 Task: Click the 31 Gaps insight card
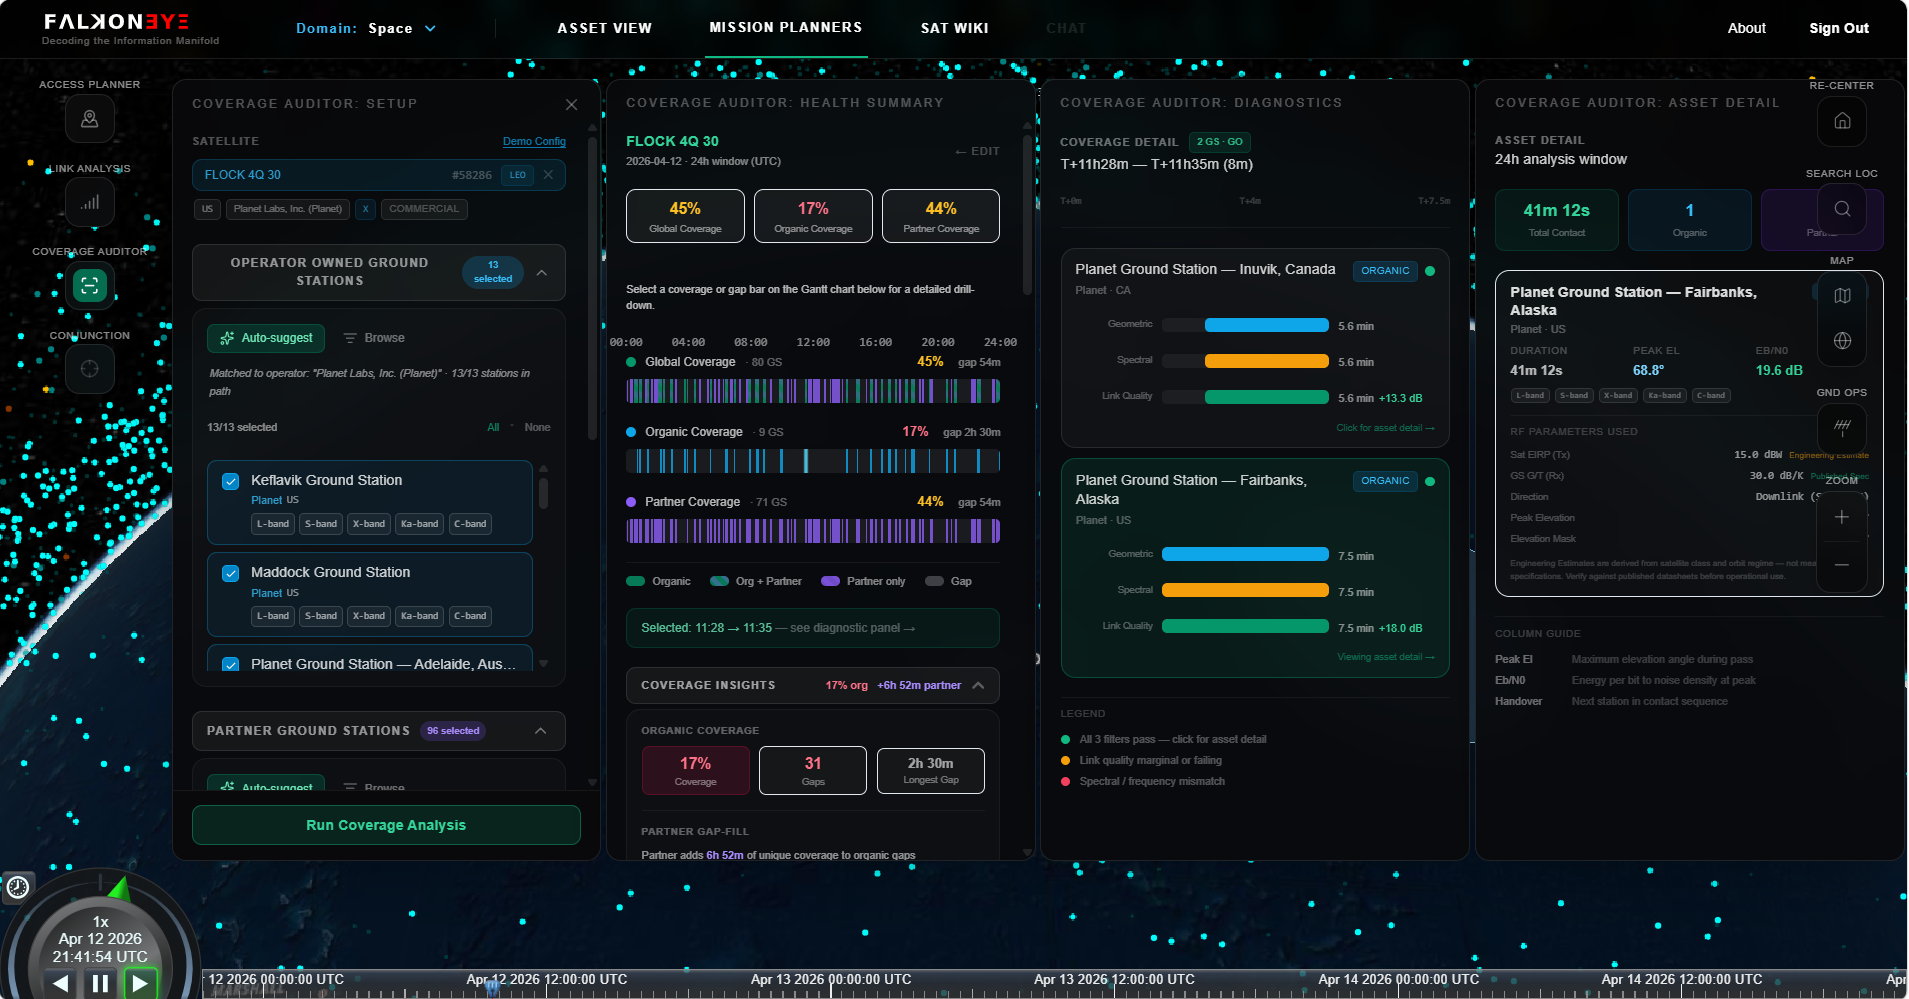(x=813, y=771)
